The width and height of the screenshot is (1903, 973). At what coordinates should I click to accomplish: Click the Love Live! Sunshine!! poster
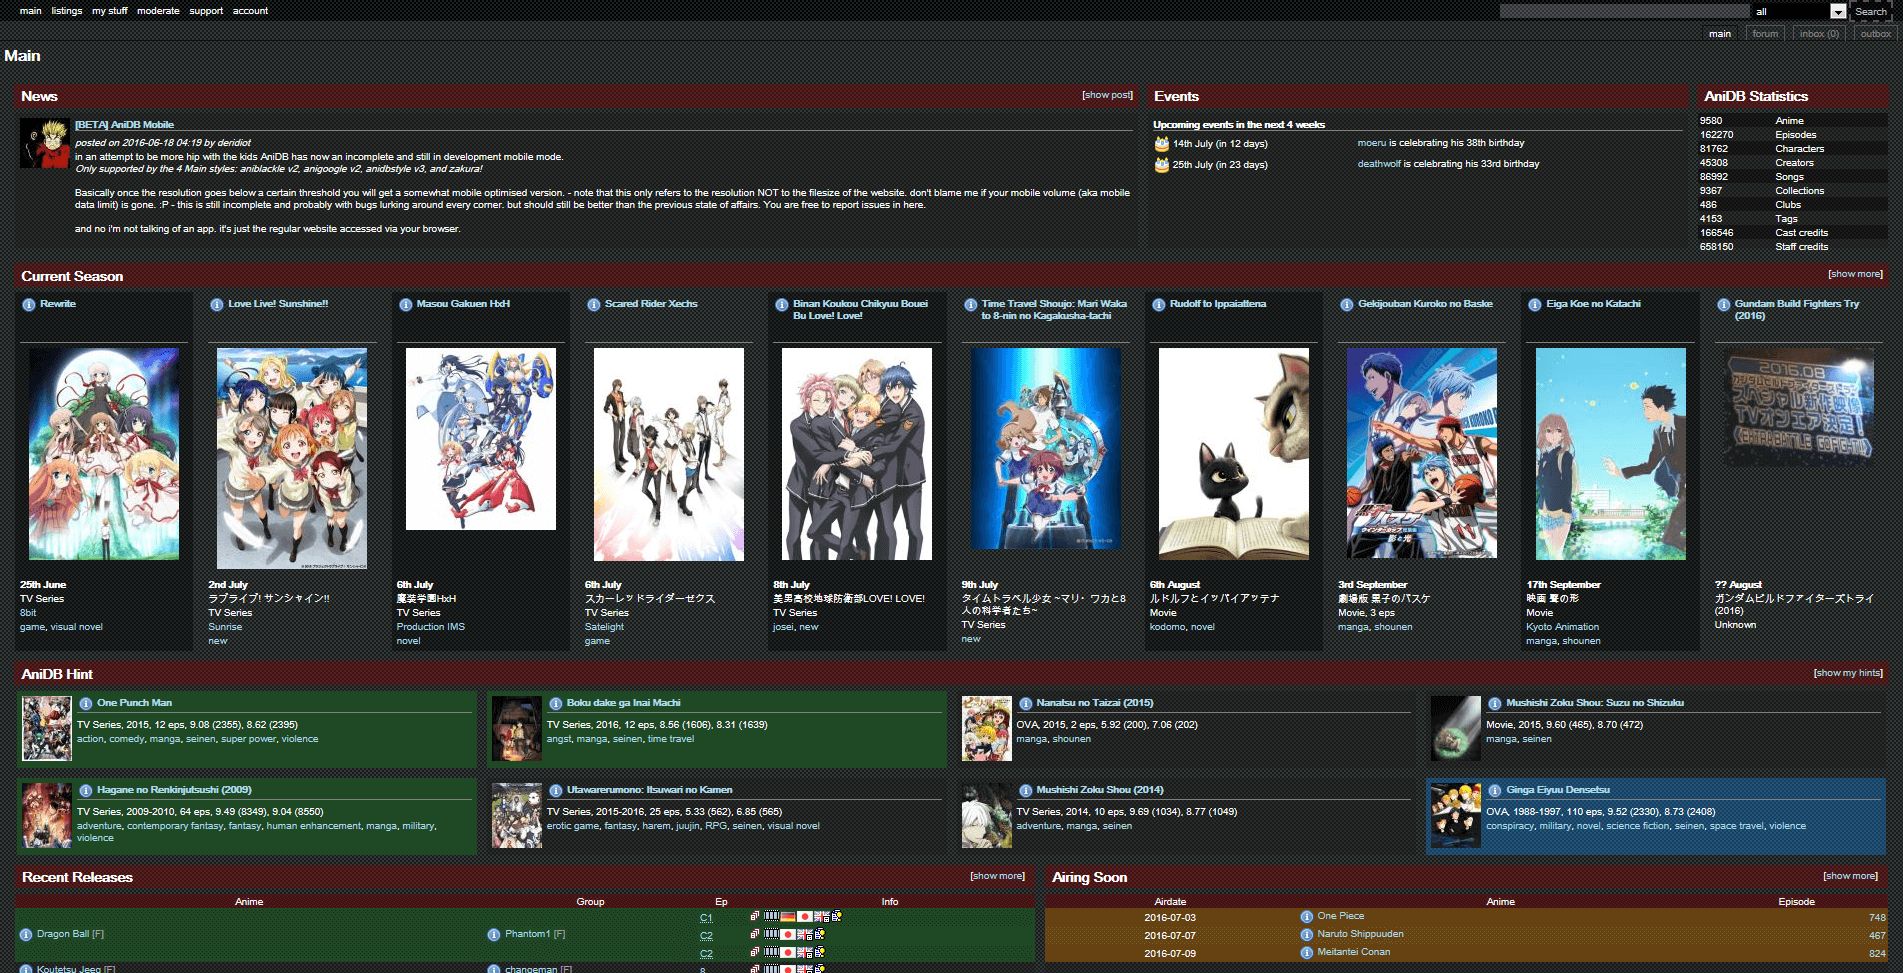click(292, 458)
